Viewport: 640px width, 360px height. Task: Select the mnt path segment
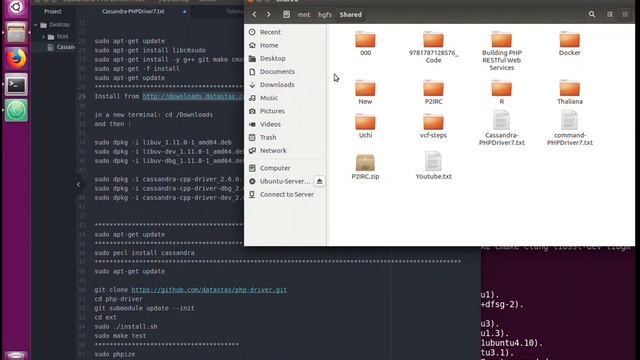pyautogui.click(x=304, y=15)
